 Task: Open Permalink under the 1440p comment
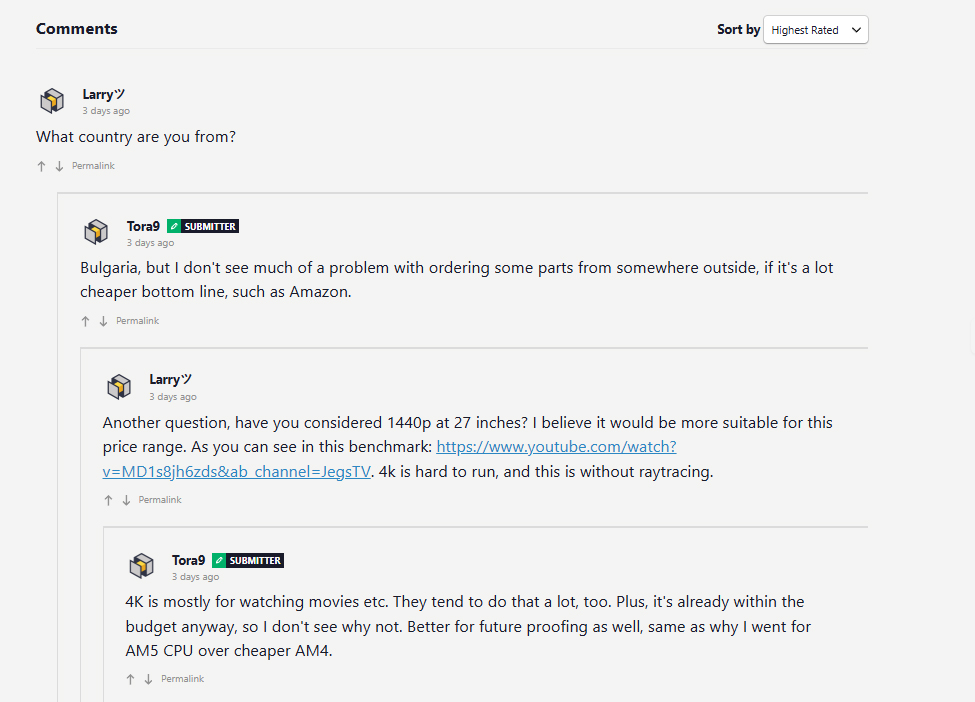coord(160,500)
